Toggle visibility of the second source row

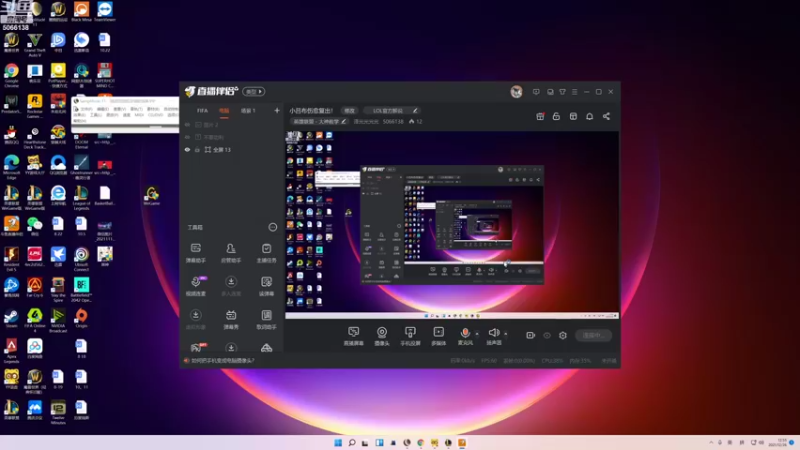187,137
